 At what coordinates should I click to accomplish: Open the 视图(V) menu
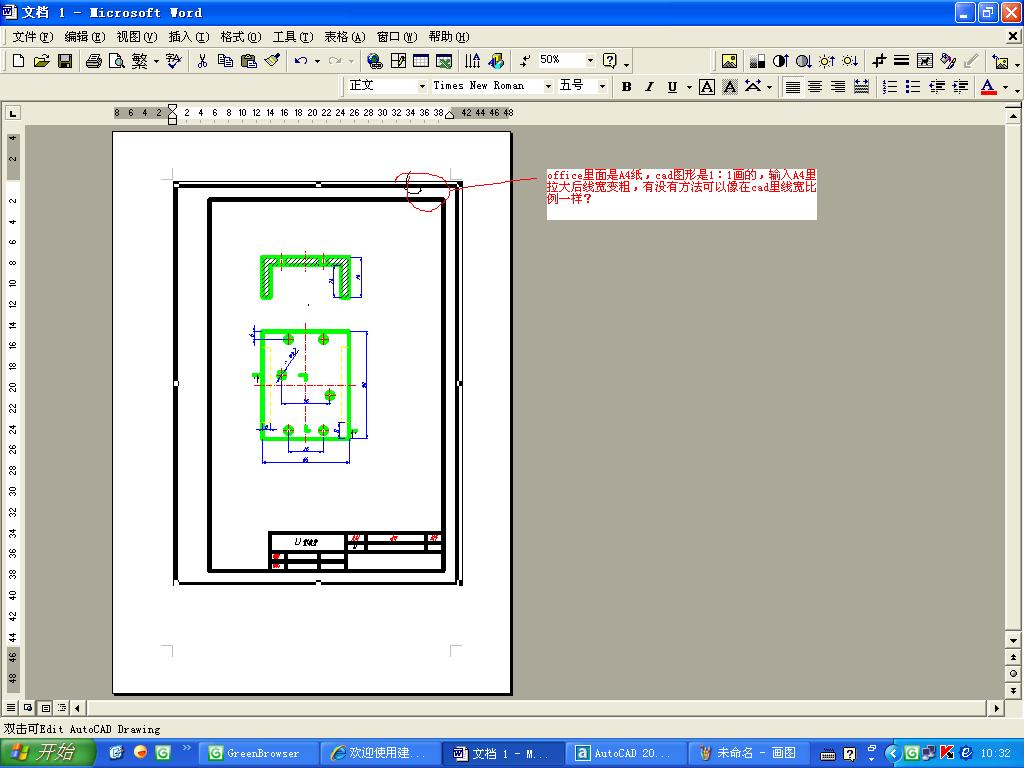pyautogui.click(x=136, y=37)
